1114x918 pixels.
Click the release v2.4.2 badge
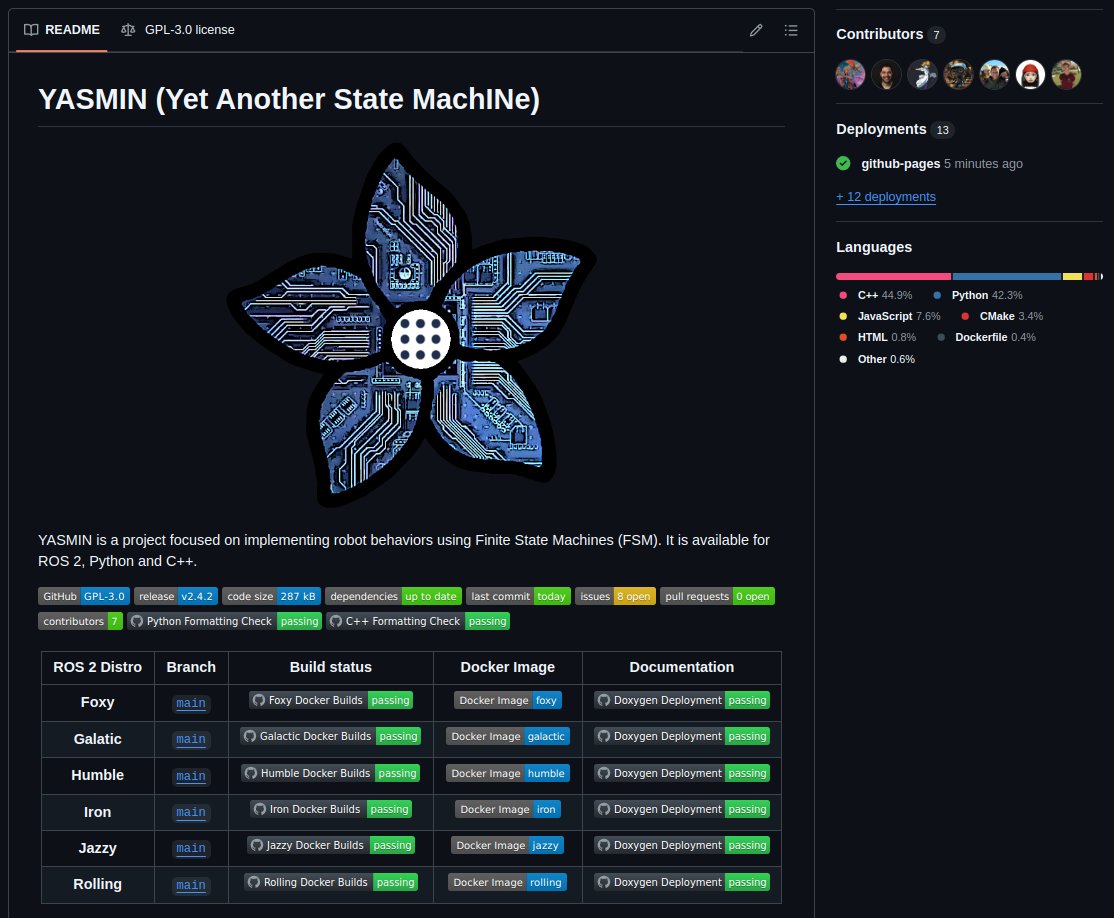[x=175, y=596]
